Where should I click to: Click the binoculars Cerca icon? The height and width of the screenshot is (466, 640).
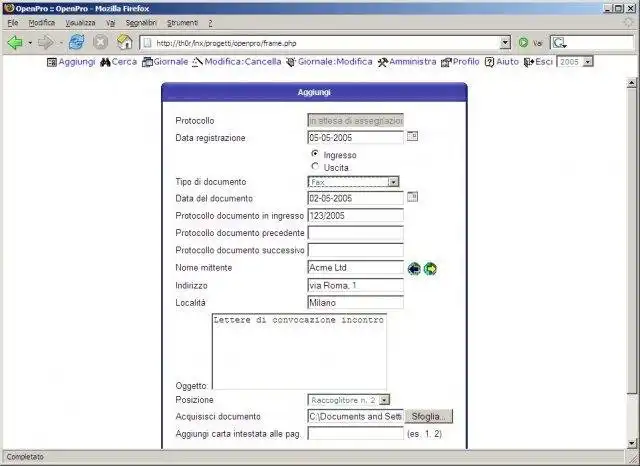click(105, 62)
